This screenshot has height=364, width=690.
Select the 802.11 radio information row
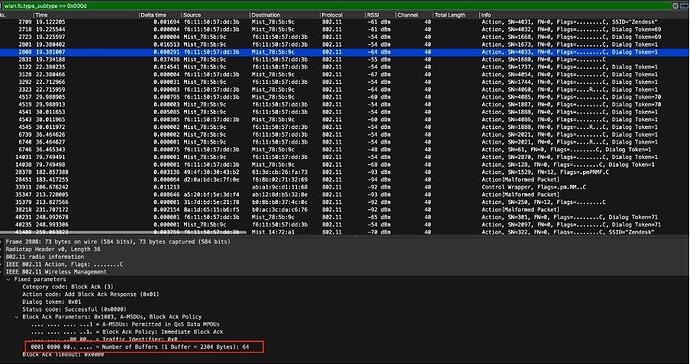coord(345,257)
